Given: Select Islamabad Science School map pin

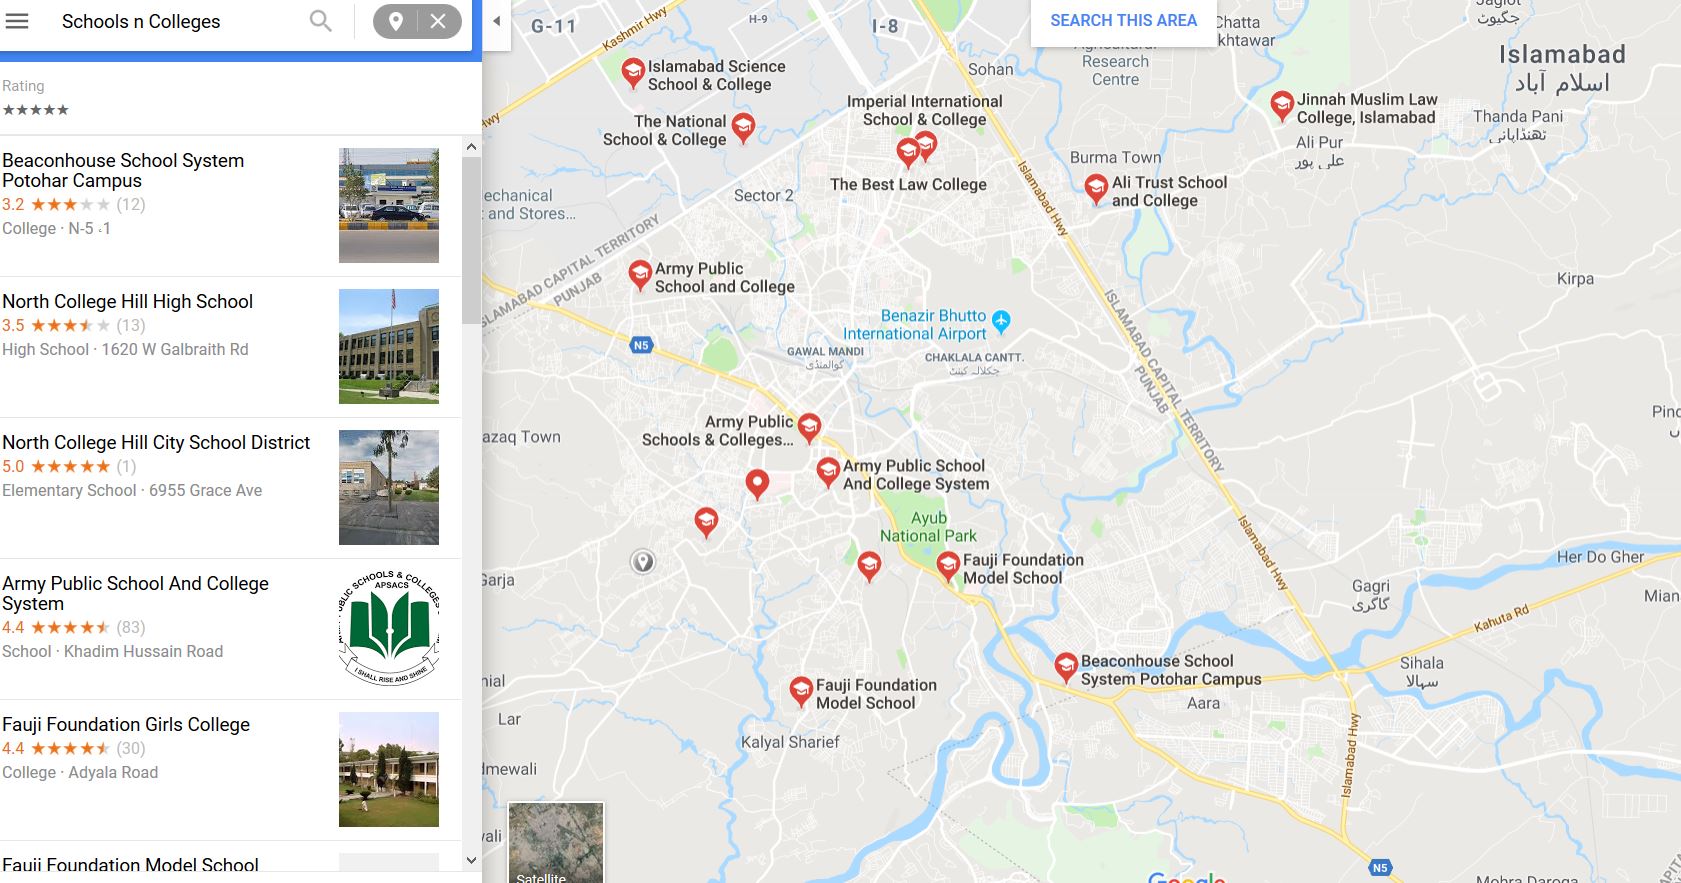Looking at the screenshot, I should tap(632, 72).
